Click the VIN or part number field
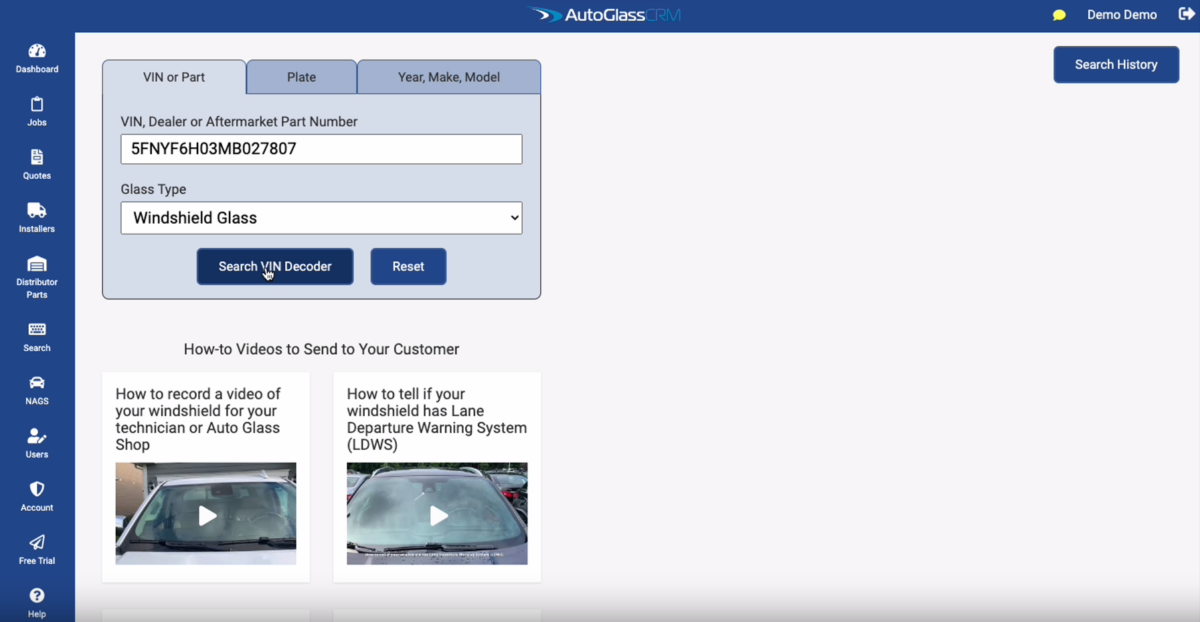The width and height of the screenshot is (1200, 622). [321, 149]
